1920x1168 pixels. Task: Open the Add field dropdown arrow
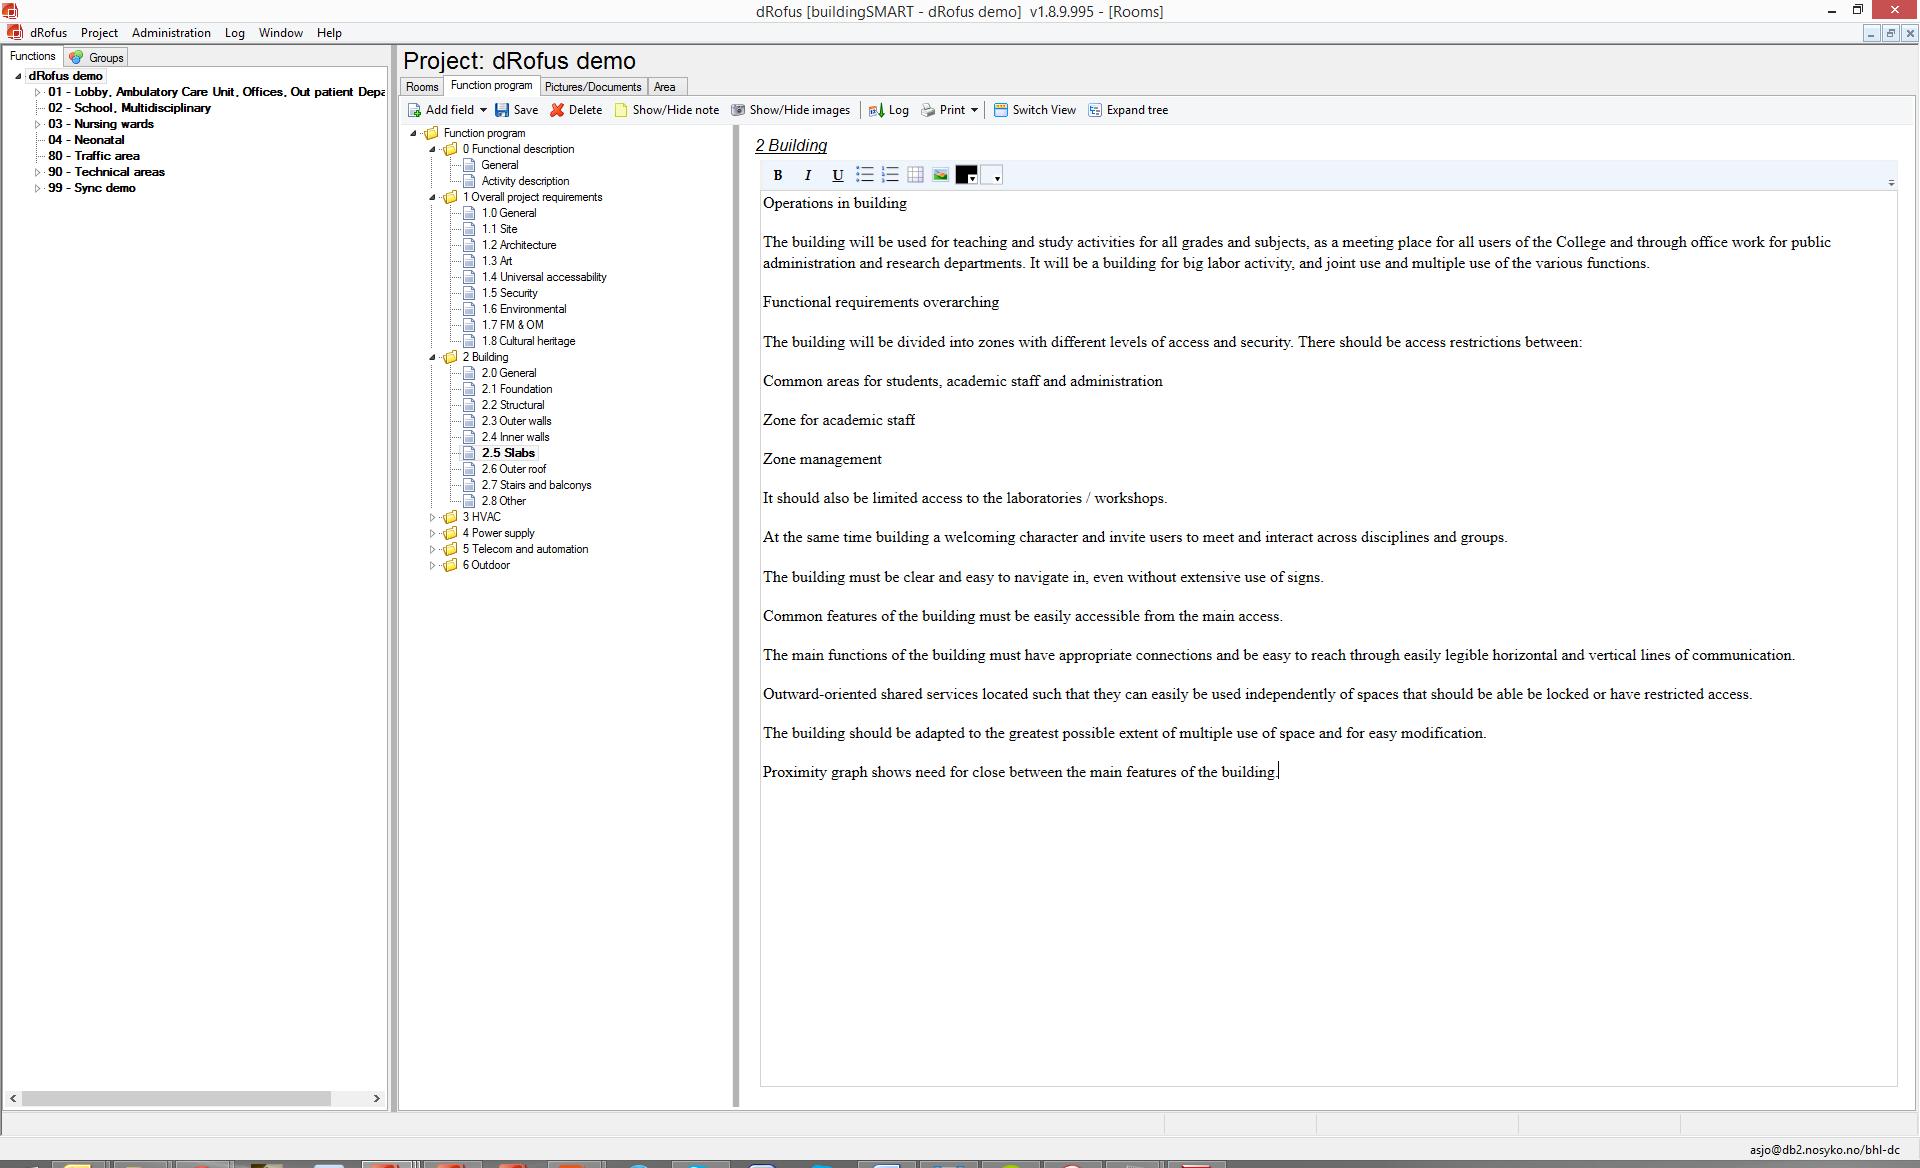pyautogui.click(x=483, y=110)
